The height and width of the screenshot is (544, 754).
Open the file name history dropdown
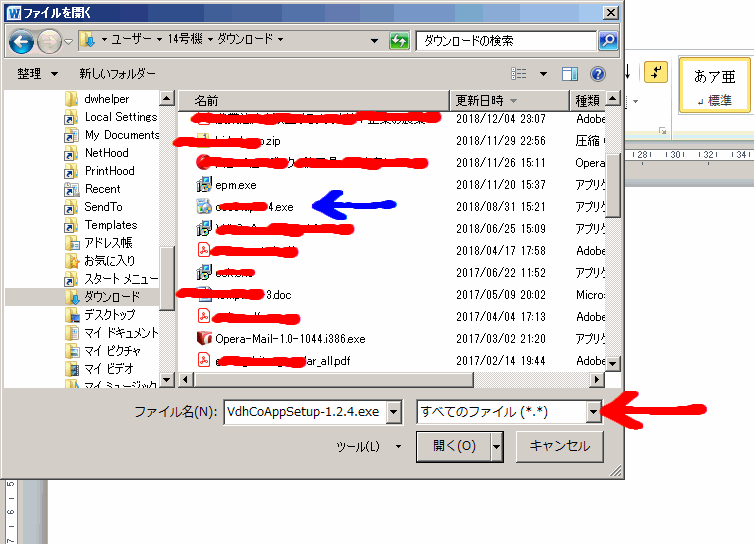click(x=394, y=412)
